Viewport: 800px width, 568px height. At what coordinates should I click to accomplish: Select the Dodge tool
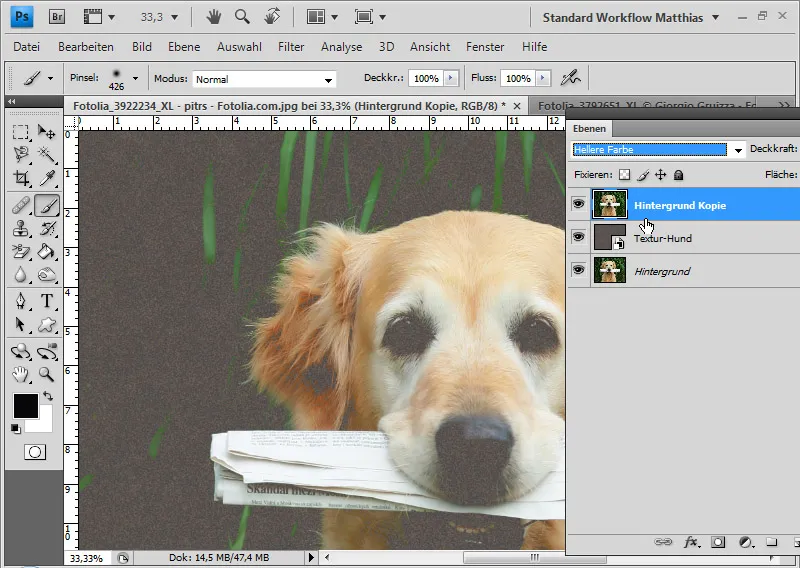pyautogui.click(x=47, y=275)
